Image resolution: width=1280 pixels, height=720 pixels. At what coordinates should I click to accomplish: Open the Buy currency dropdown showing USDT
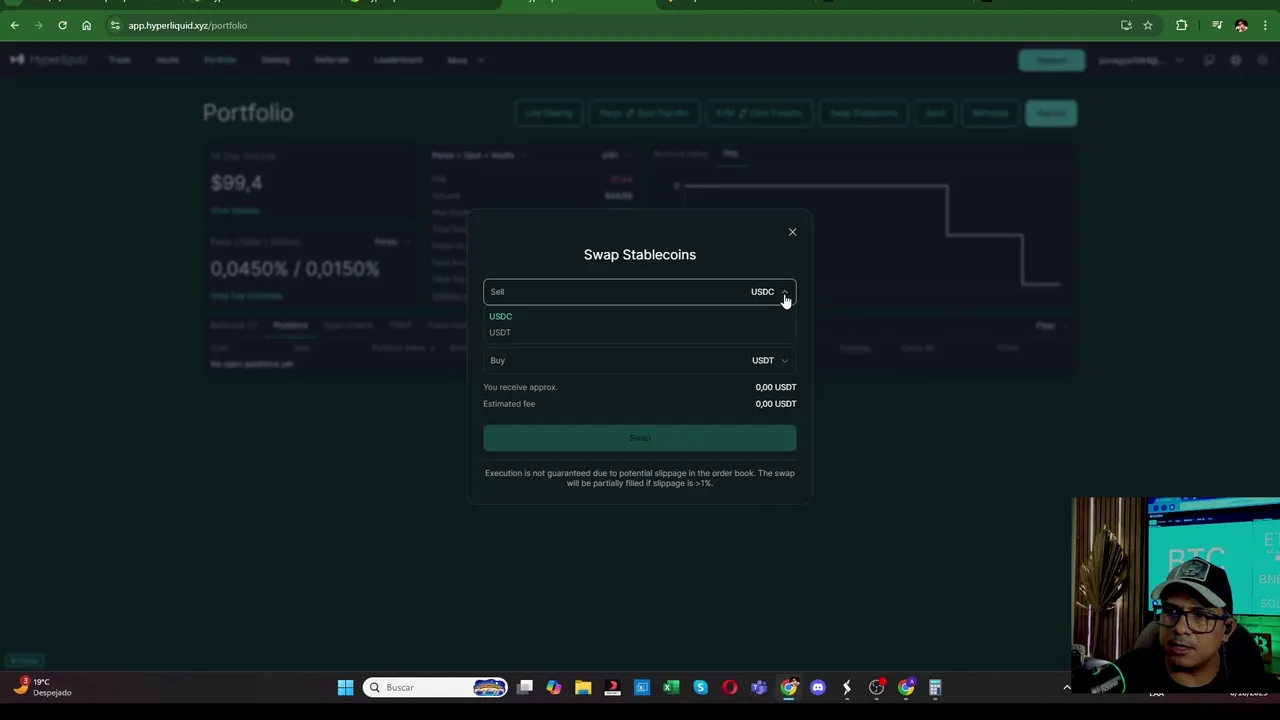(769, 360)
